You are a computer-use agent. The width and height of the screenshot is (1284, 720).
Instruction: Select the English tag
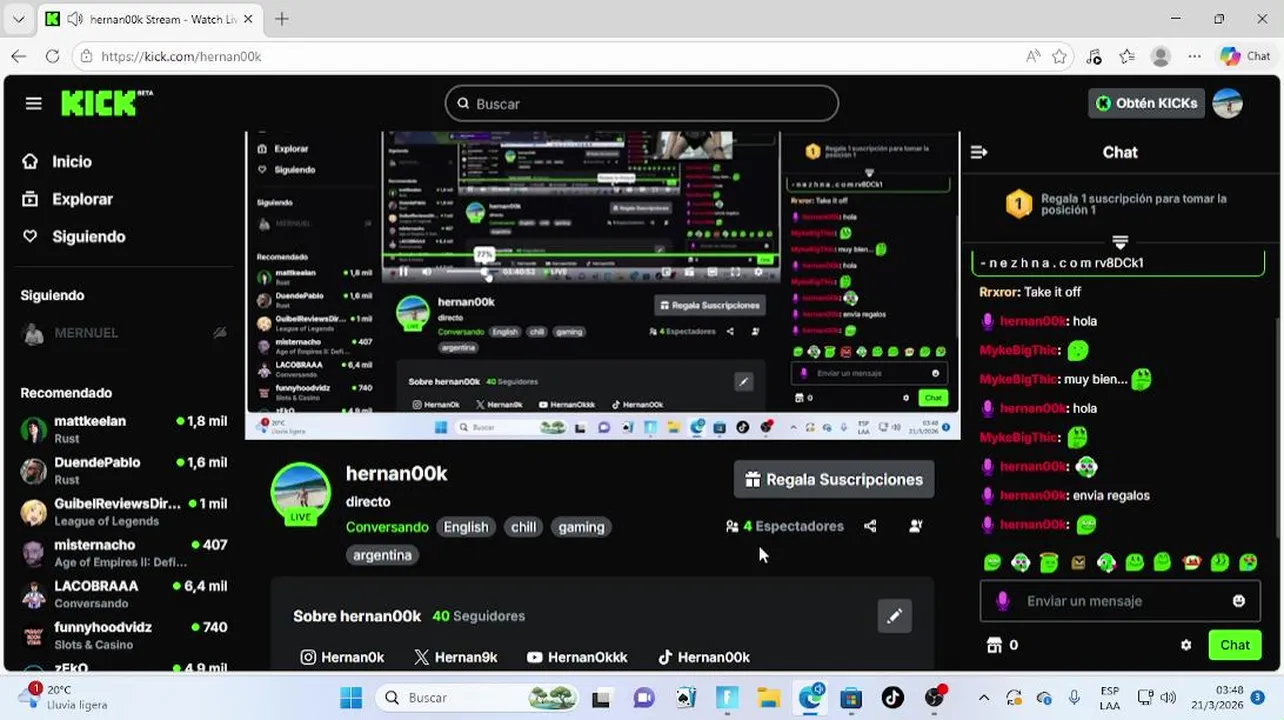(x=466, y=527)
